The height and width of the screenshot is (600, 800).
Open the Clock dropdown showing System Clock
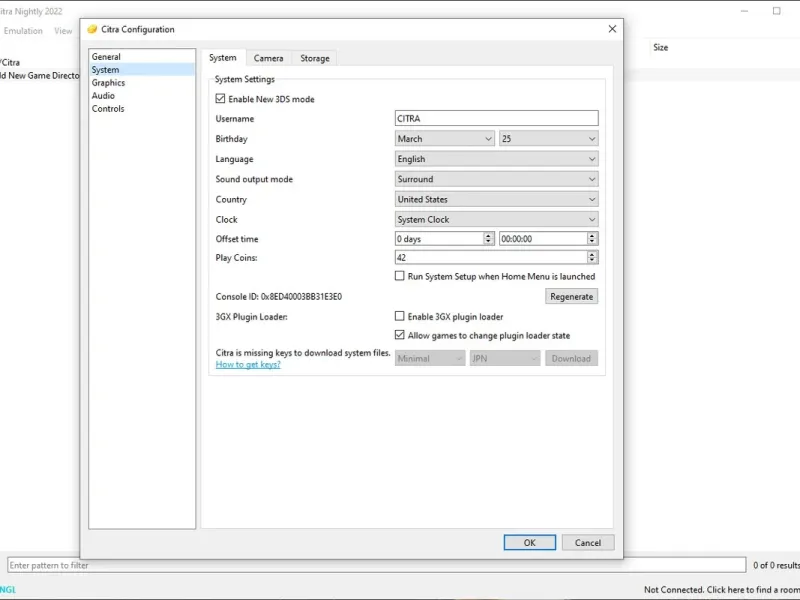(496, 219)
